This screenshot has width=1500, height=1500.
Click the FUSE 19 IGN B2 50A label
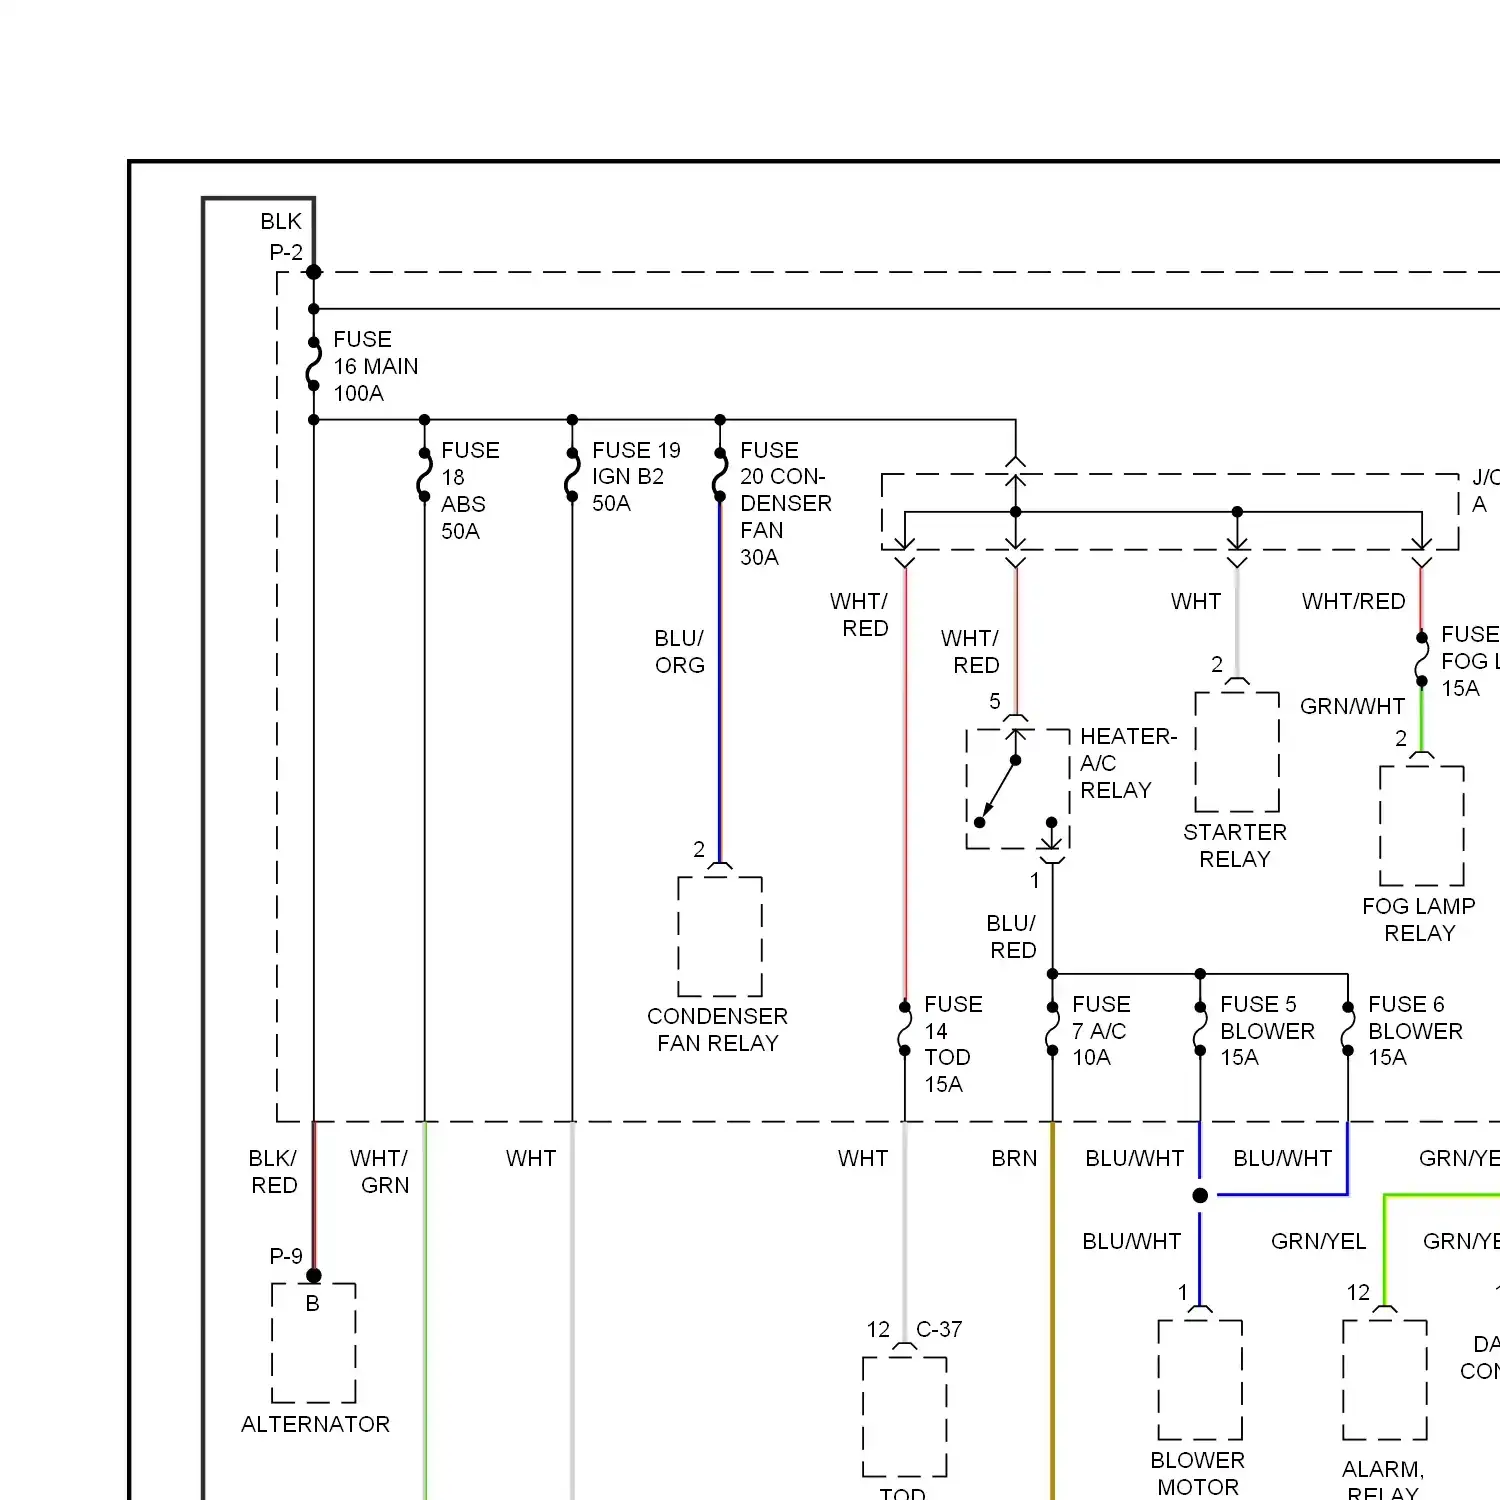pos(636,477)
